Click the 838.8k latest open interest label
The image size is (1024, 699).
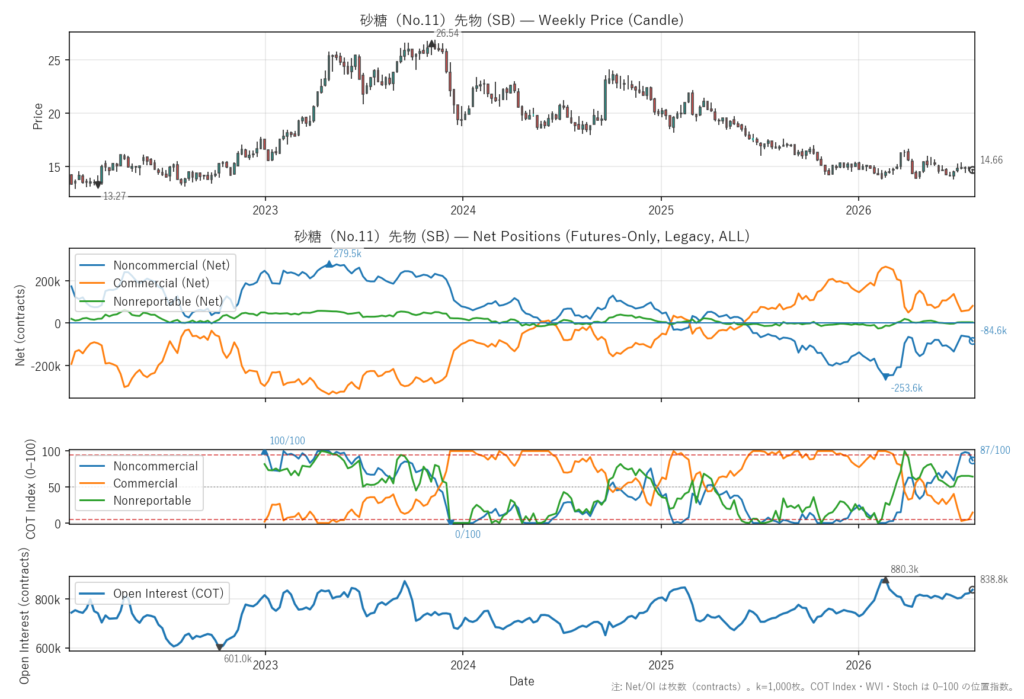click(993, 579)
